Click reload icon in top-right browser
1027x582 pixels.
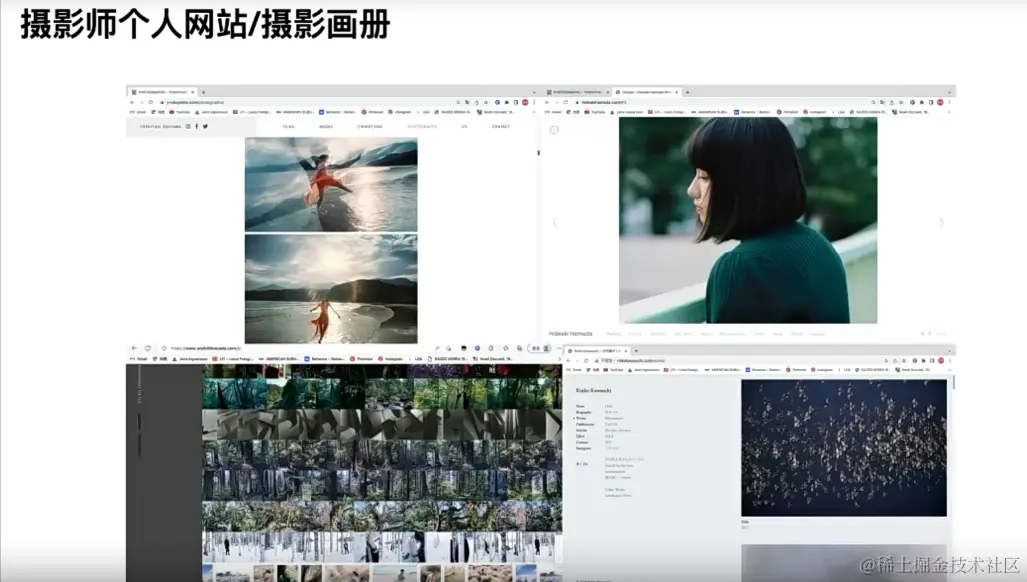[566, 102]
